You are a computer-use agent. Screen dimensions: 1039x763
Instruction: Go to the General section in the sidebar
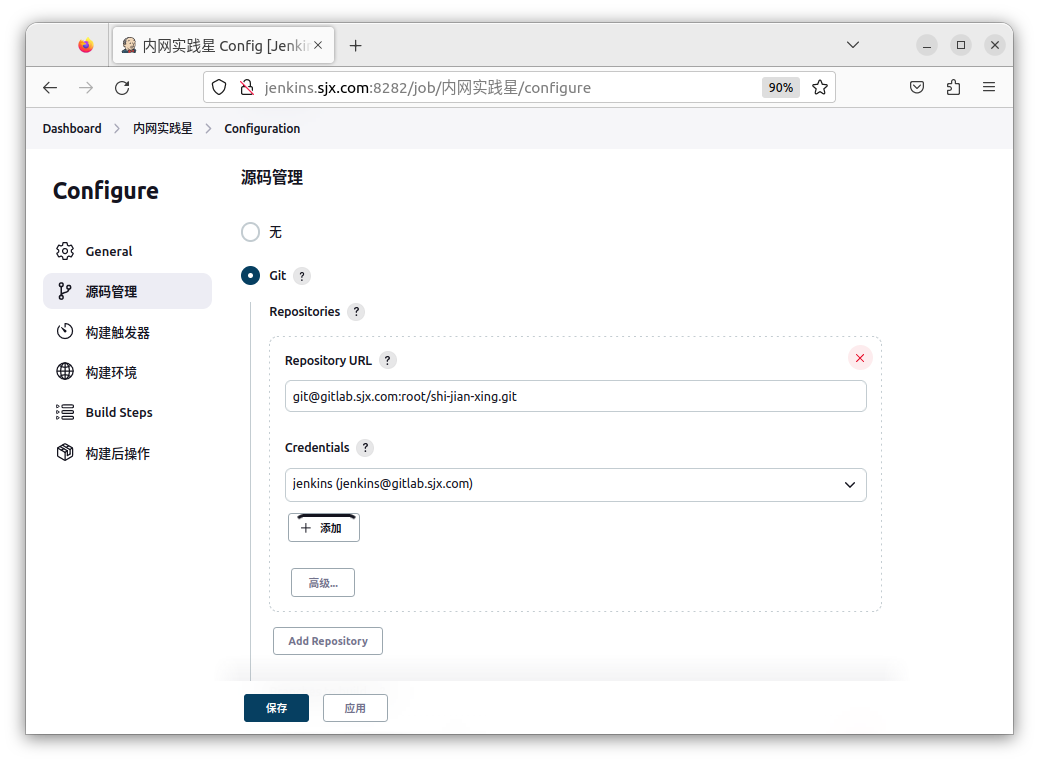[109, 251]
